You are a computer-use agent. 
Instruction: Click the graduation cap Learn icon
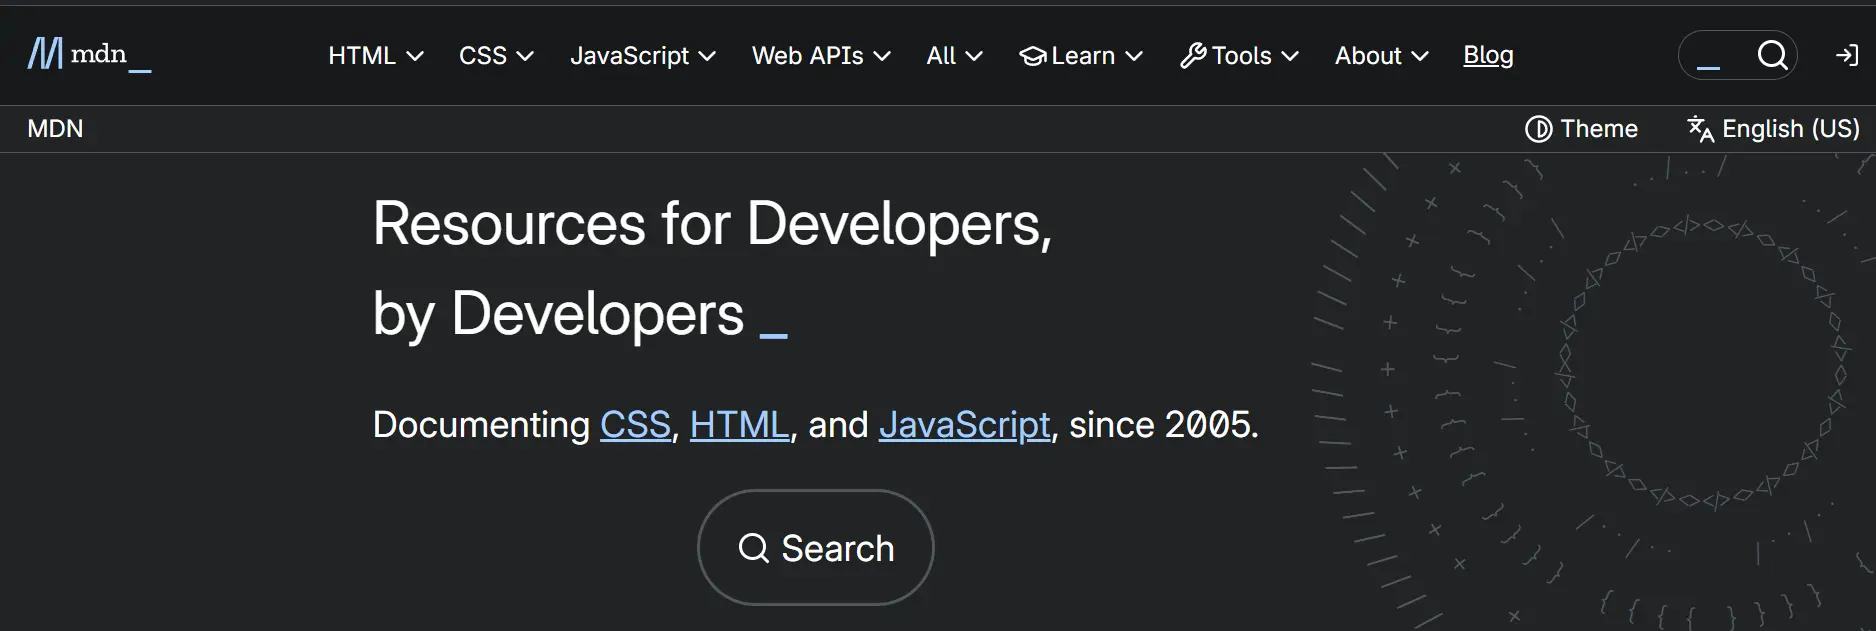[x=1033, y=56]
